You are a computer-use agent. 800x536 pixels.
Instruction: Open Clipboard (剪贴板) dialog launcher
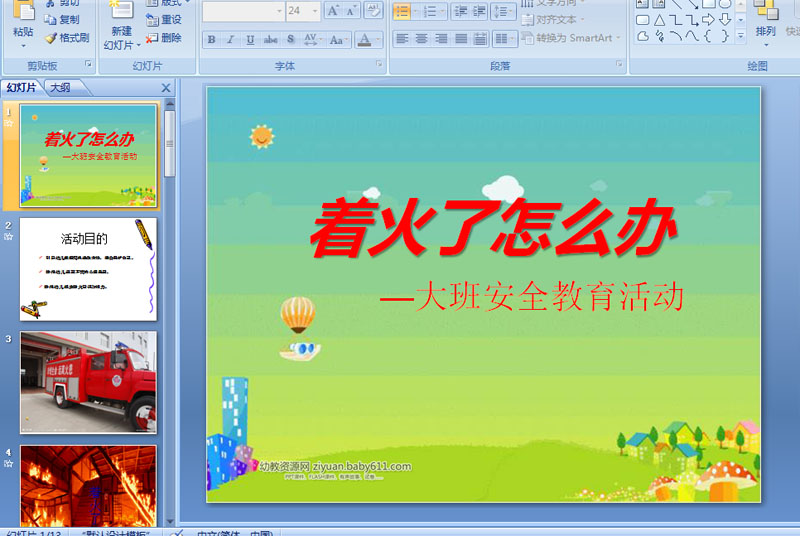pyautogui.click(x=88, y=64)
